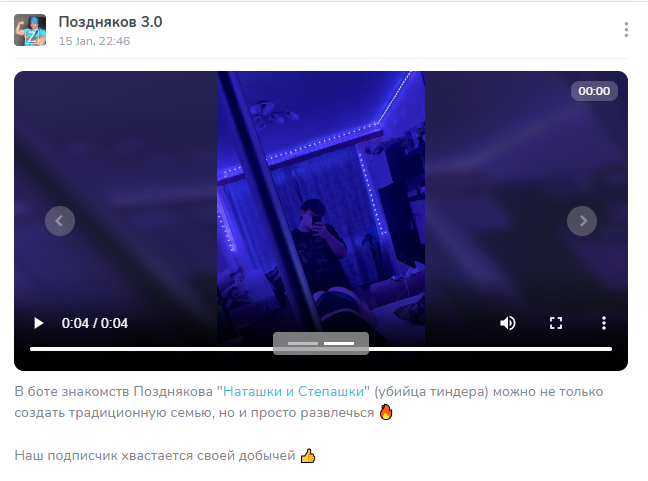
Task: Follow the Наташки и Степашки link
Action: click(293, 391)
